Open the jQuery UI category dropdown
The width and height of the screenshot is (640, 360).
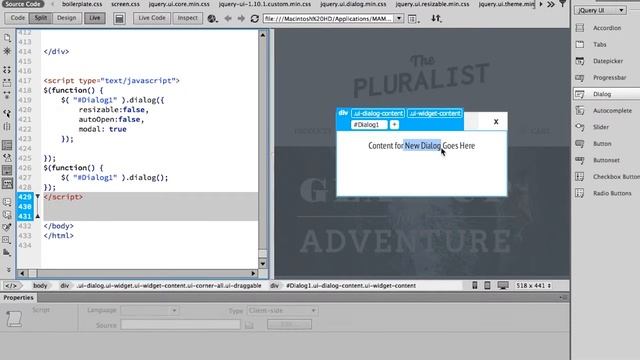(x=600, y=10)
